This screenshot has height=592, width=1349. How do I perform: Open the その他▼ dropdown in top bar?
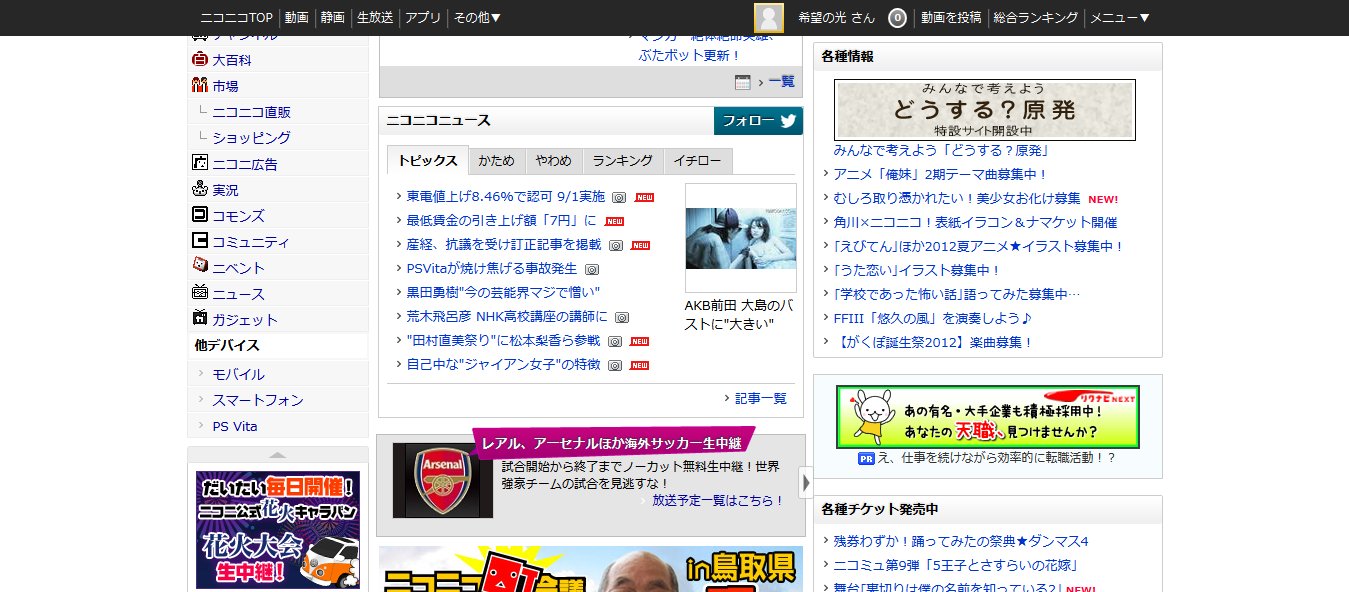pos(477,18)
